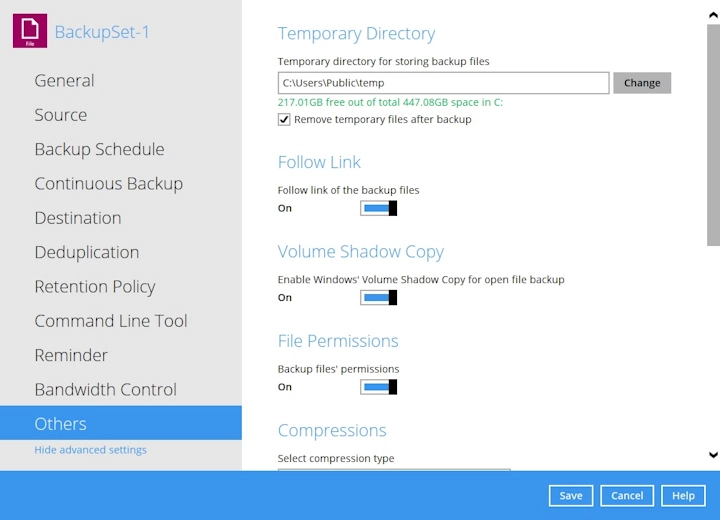The image size is (720, 520).
Task: Open the General settings section
Action: 64,81
